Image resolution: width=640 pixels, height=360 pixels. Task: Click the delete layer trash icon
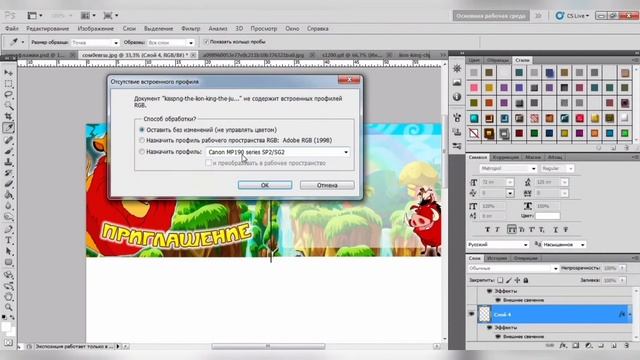(627, 346)
